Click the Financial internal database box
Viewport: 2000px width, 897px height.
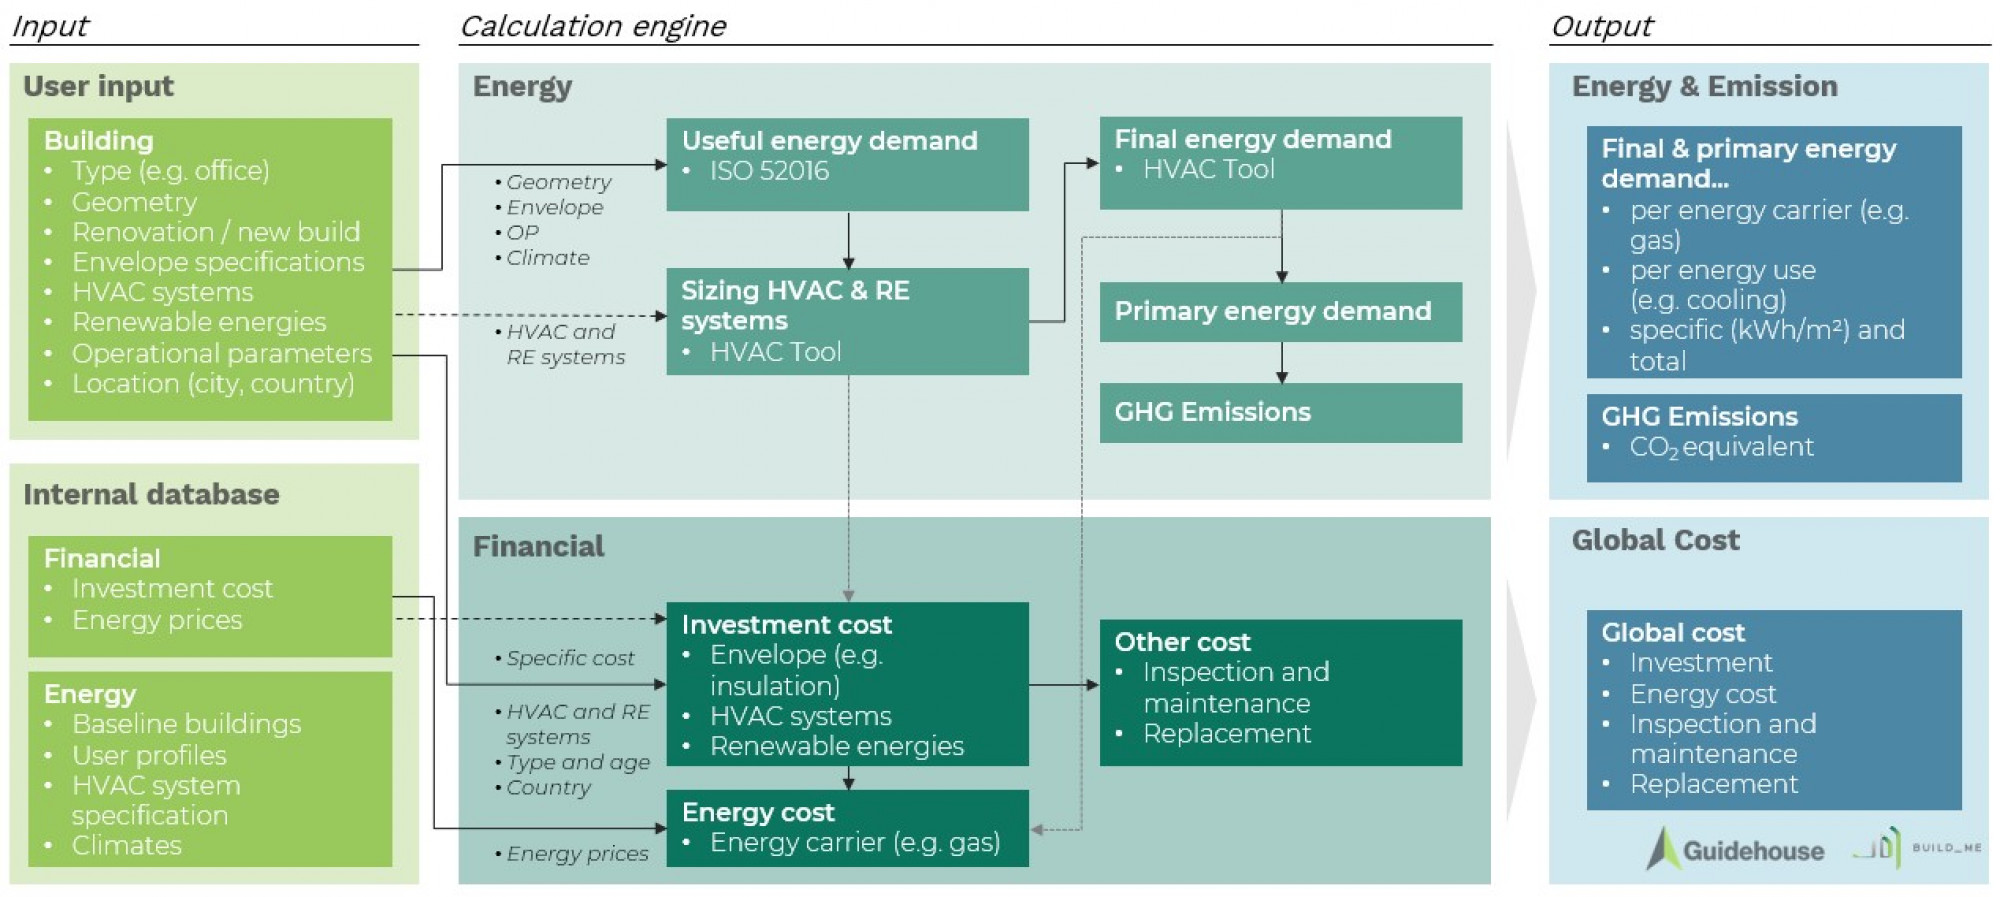(x=210, y=596)
